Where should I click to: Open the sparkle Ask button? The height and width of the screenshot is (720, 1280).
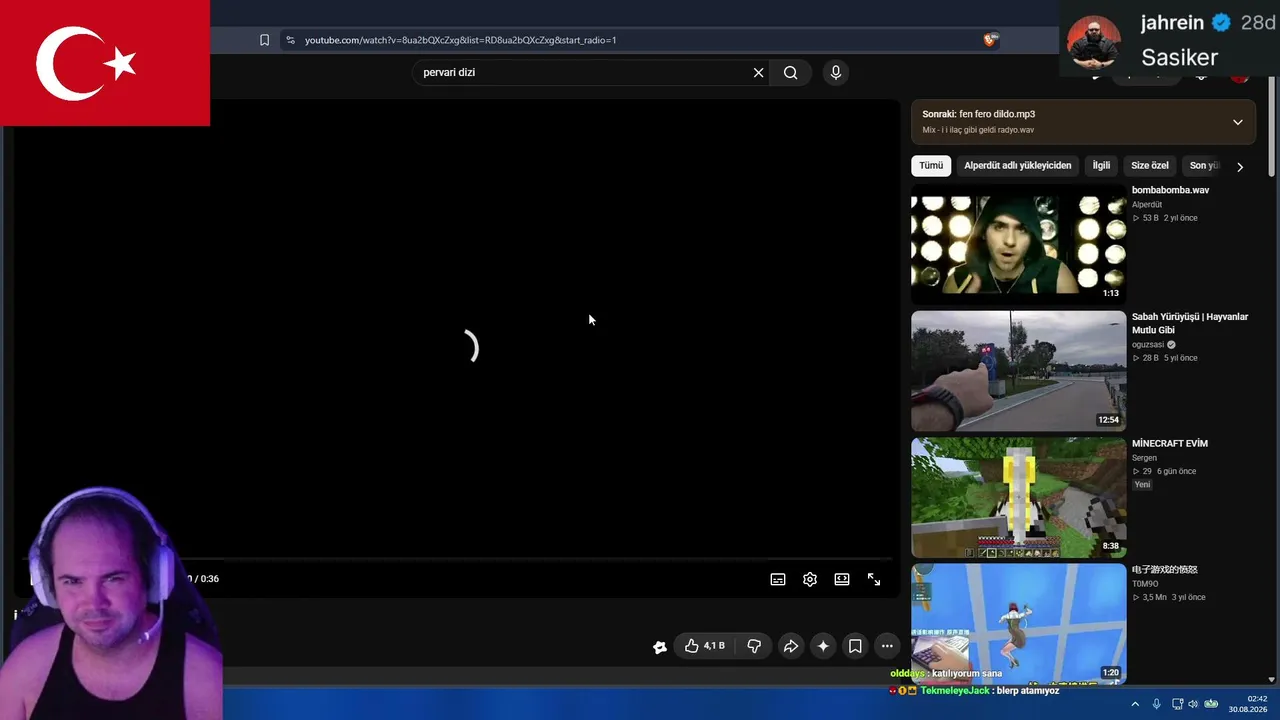[x=823, y=646]
